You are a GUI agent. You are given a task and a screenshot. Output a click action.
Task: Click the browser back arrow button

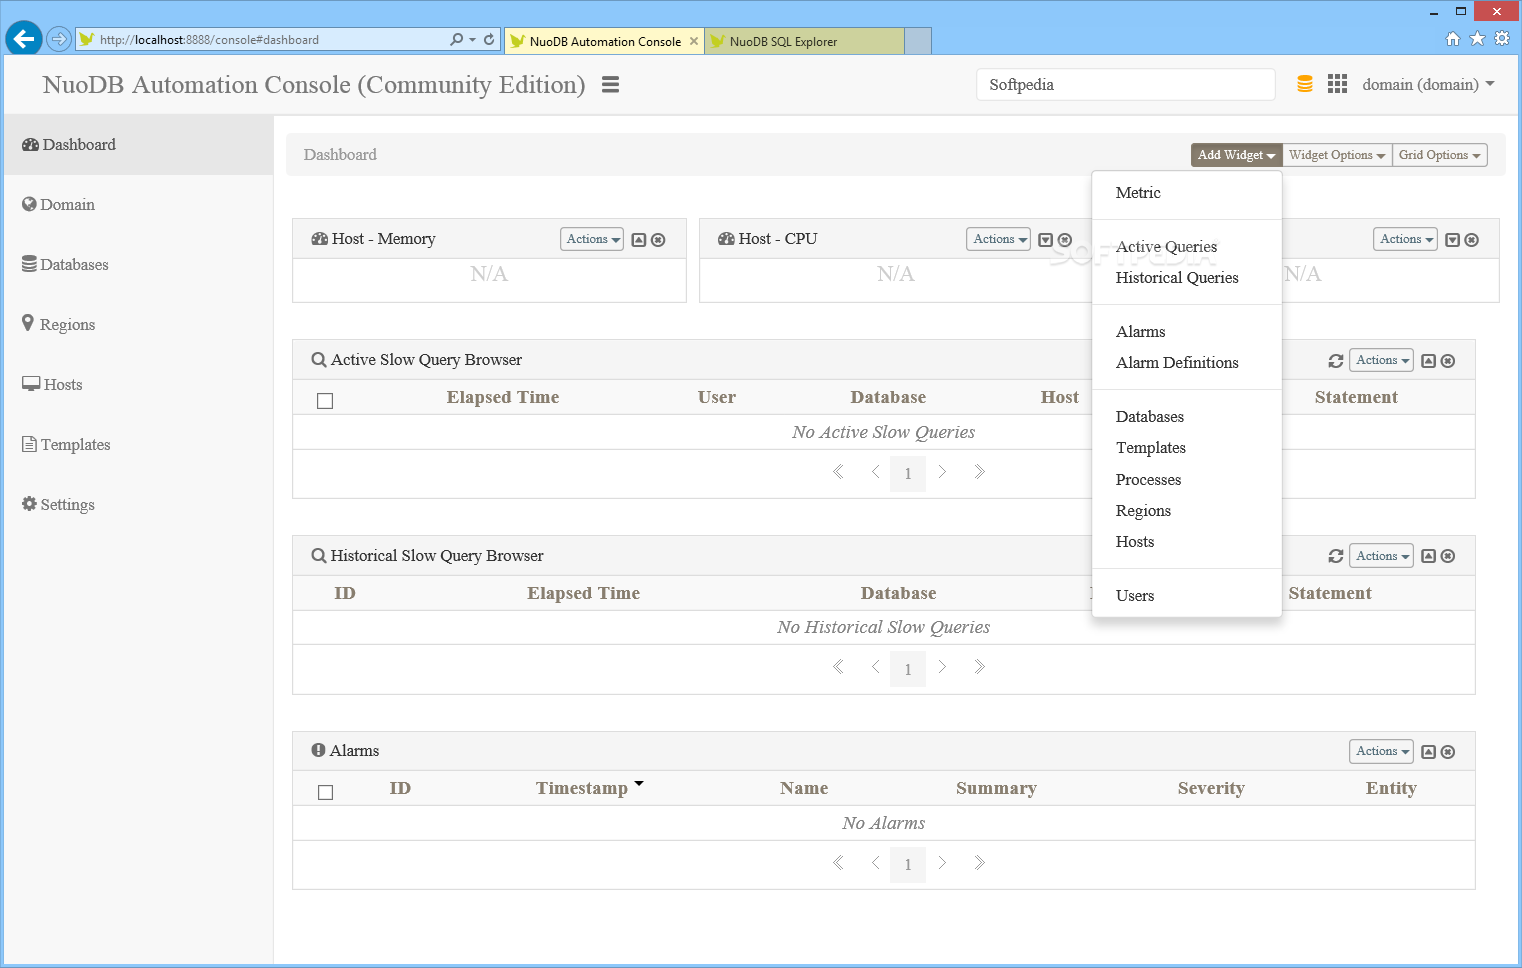(24, 39)
